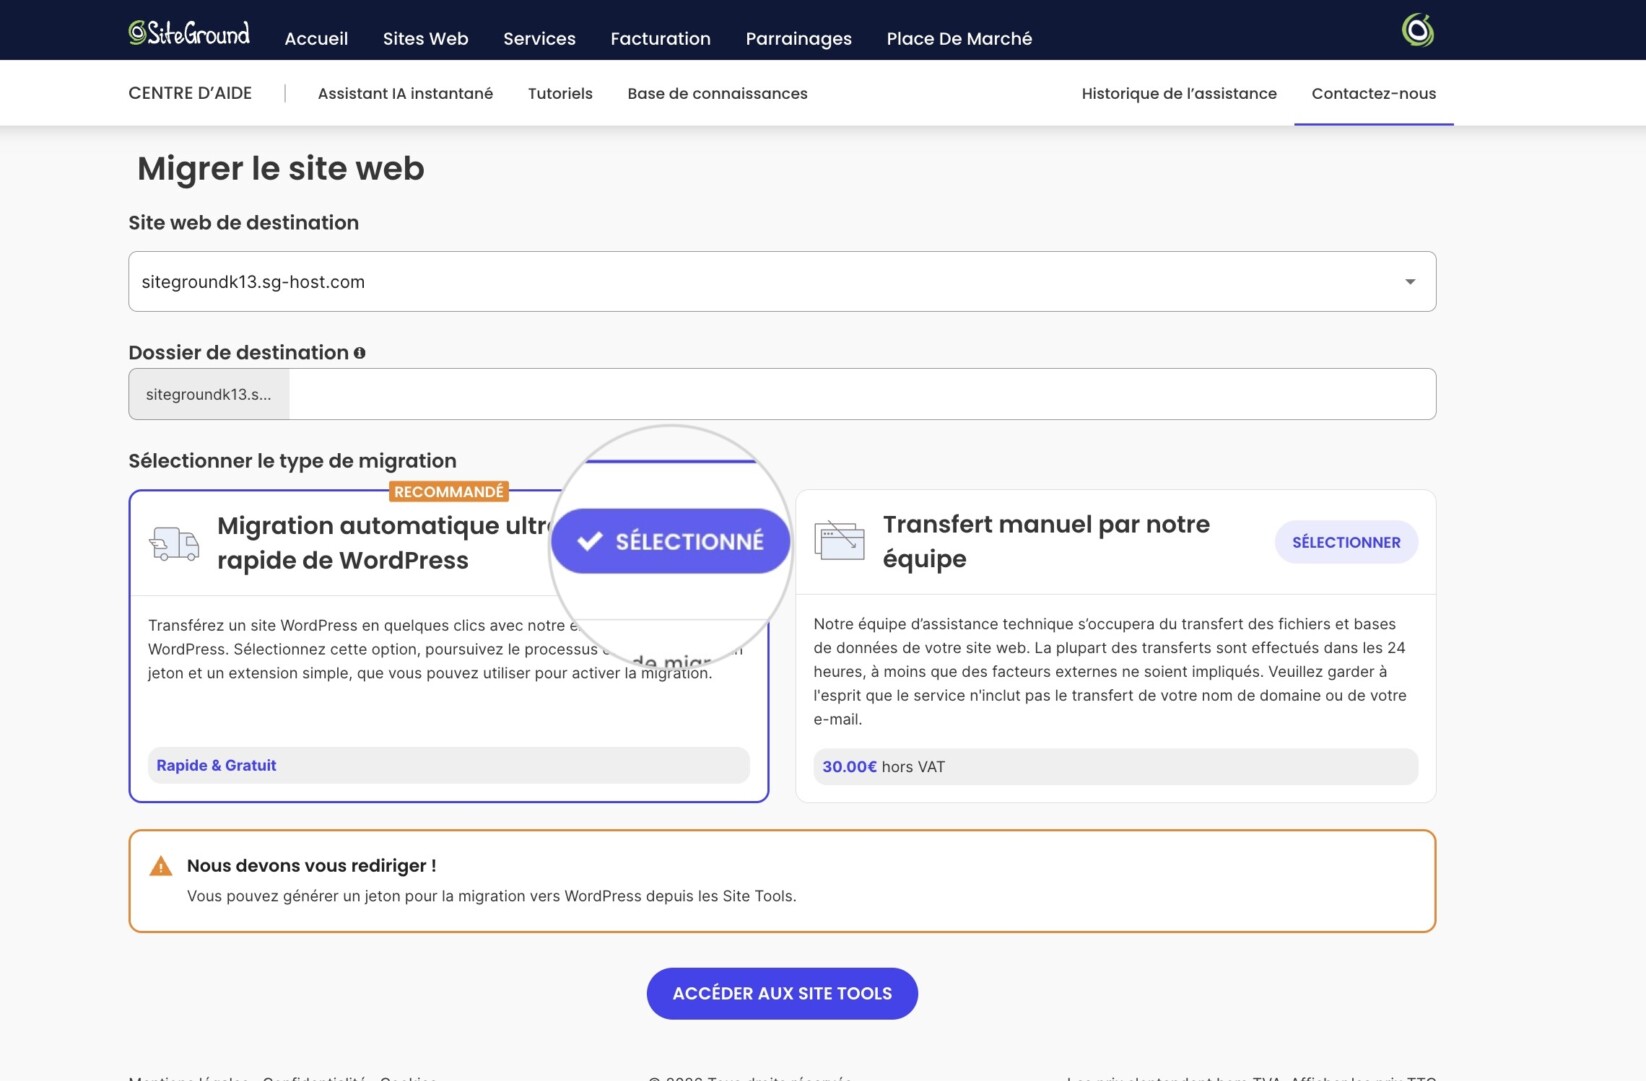
Task: Open the user profile avatar icon
Action: (1417, 30)
